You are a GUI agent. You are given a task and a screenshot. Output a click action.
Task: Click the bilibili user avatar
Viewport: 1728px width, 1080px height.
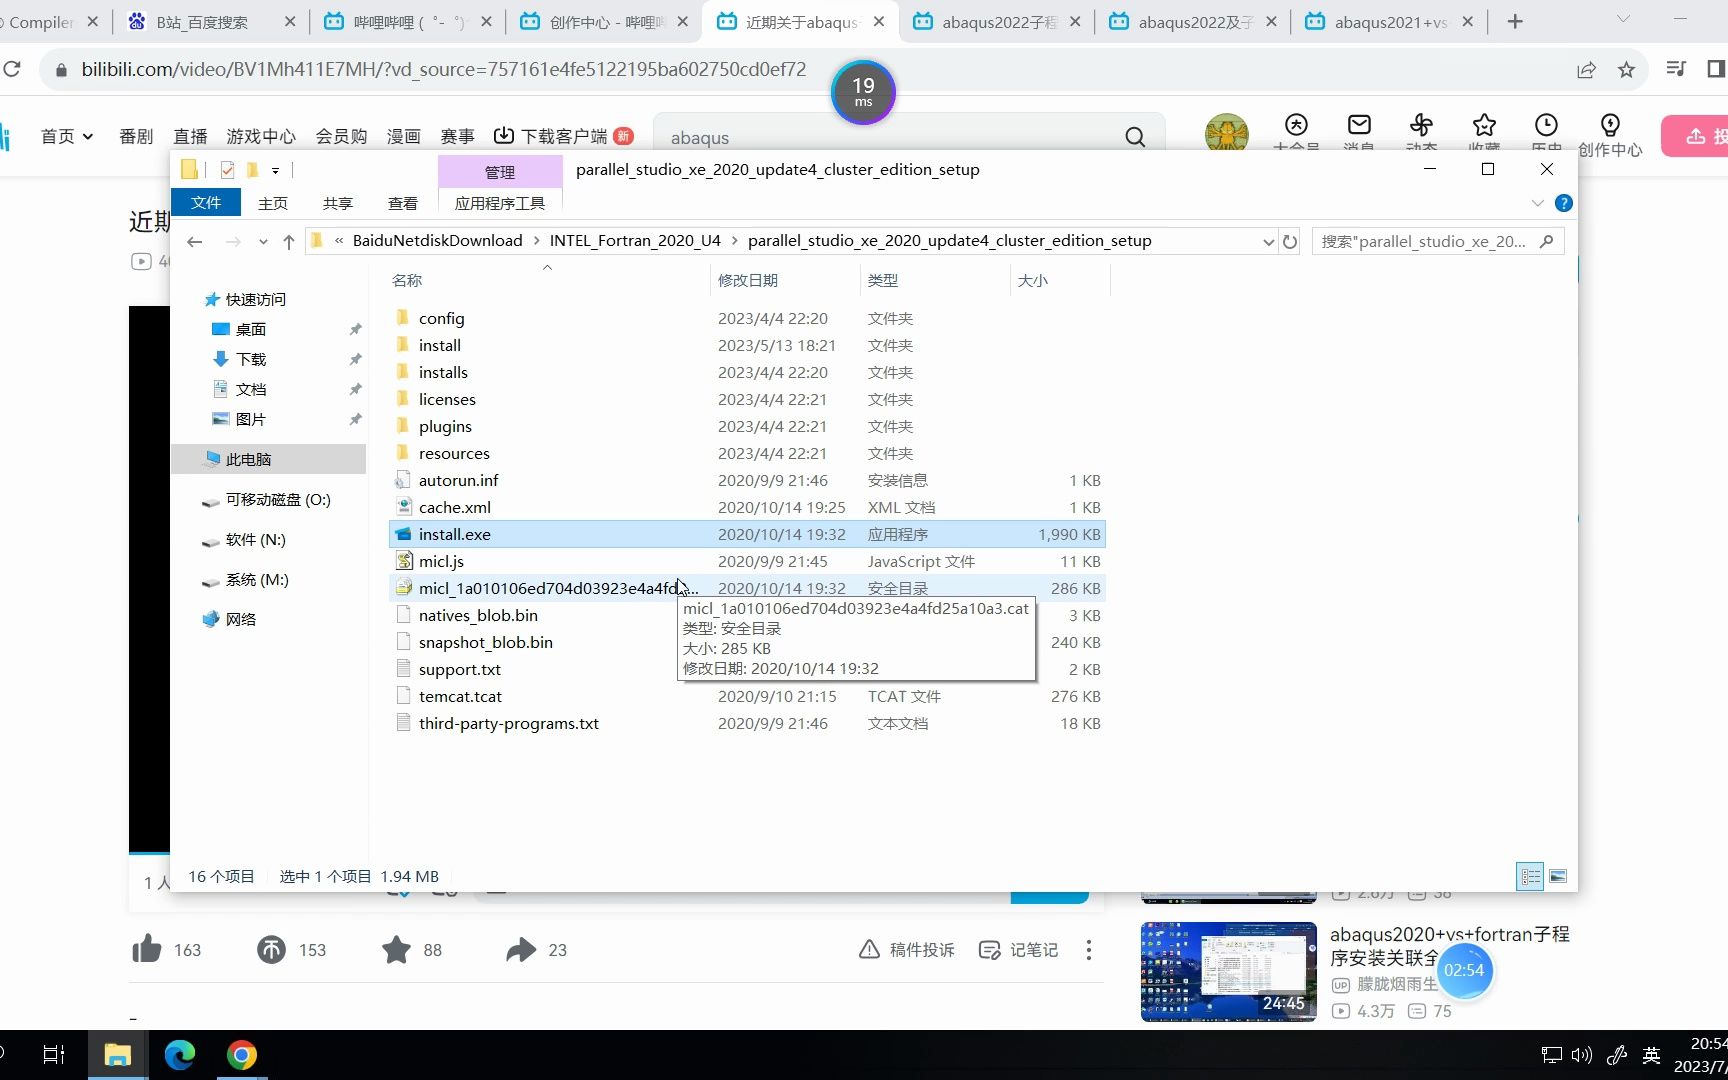tap(1227, 133)
